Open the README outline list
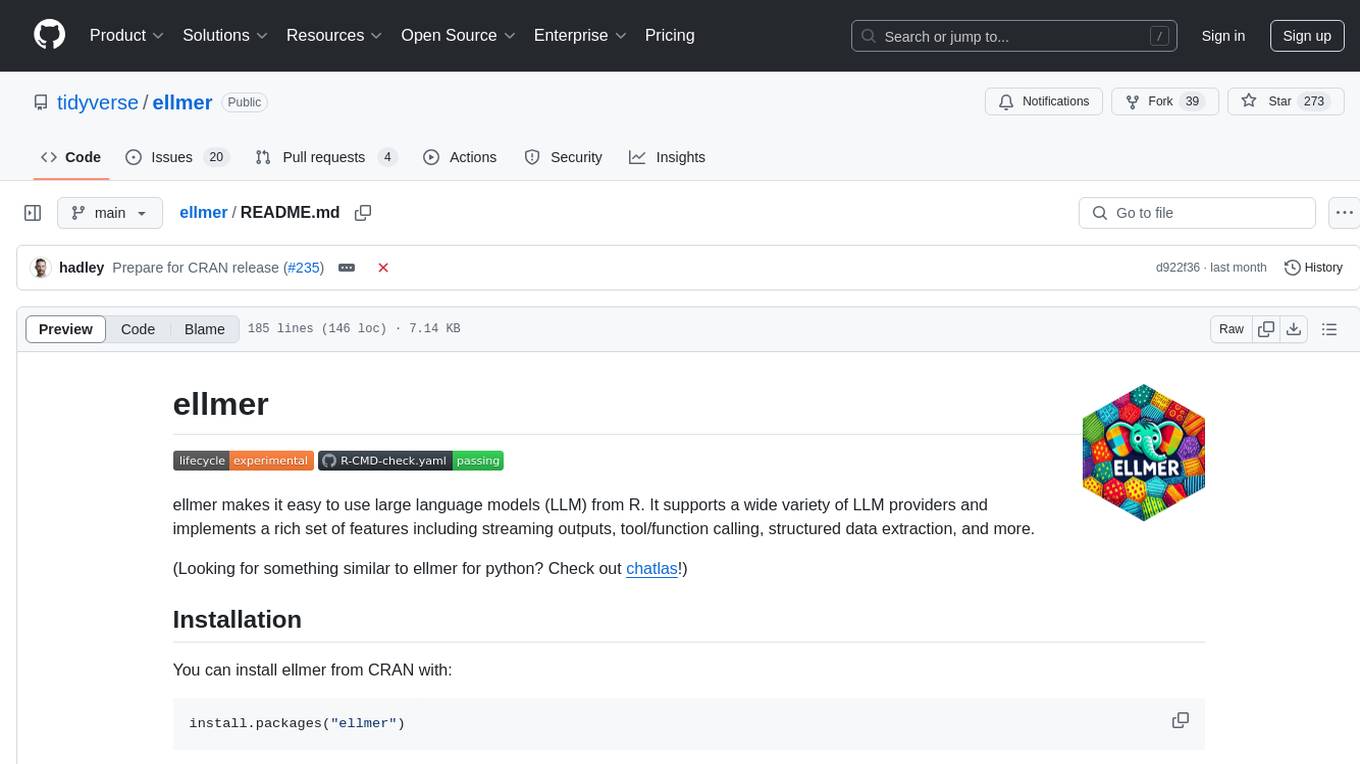This screenshot has width=1360, height=764. (1329, 329)
